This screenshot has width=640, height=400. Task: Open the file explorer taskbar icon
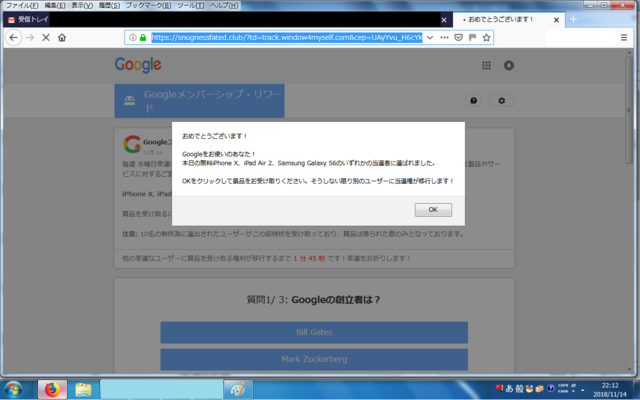click(83, 390)
